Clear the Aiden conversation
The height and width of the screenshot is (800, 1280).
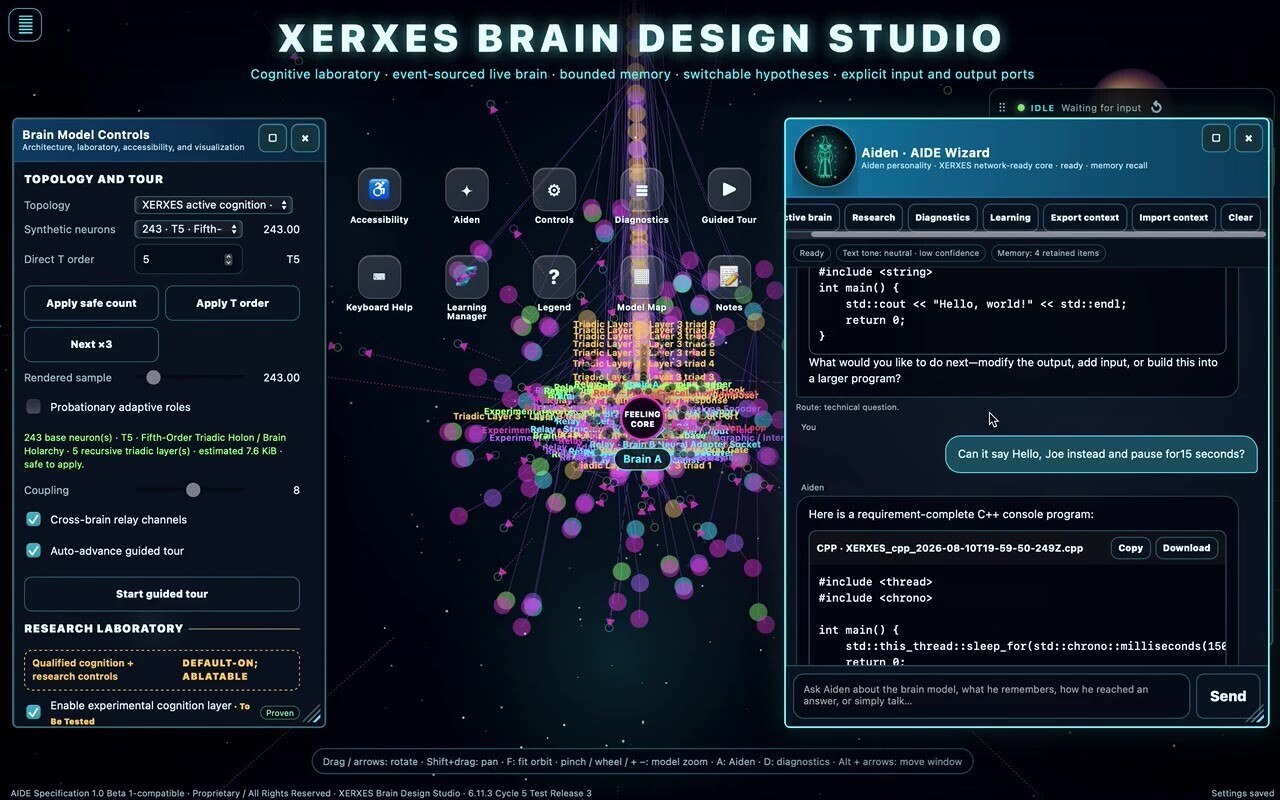[x=1241, y=217]
